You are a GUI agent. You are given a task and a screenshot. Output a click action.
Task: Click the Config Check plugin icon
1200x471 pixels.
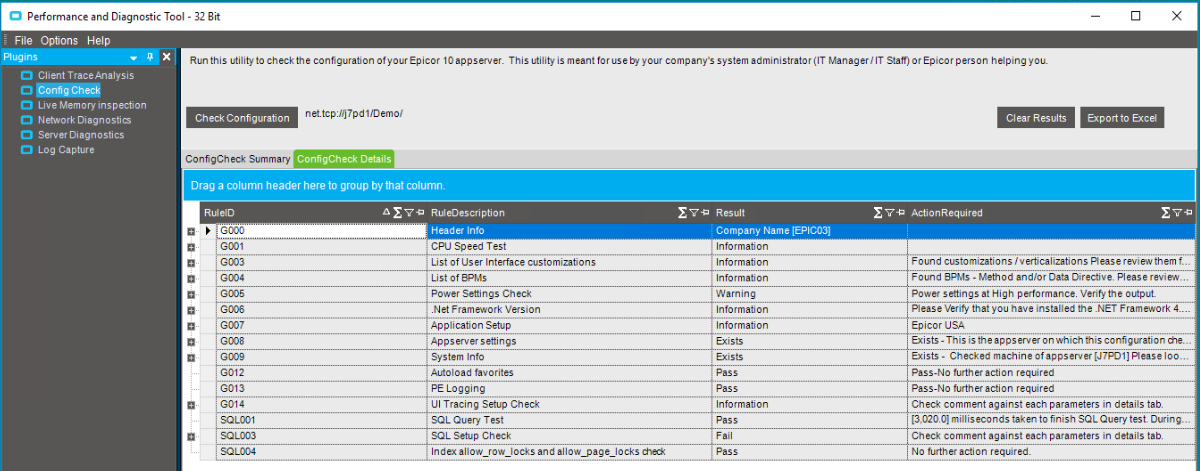pos(27,91)
